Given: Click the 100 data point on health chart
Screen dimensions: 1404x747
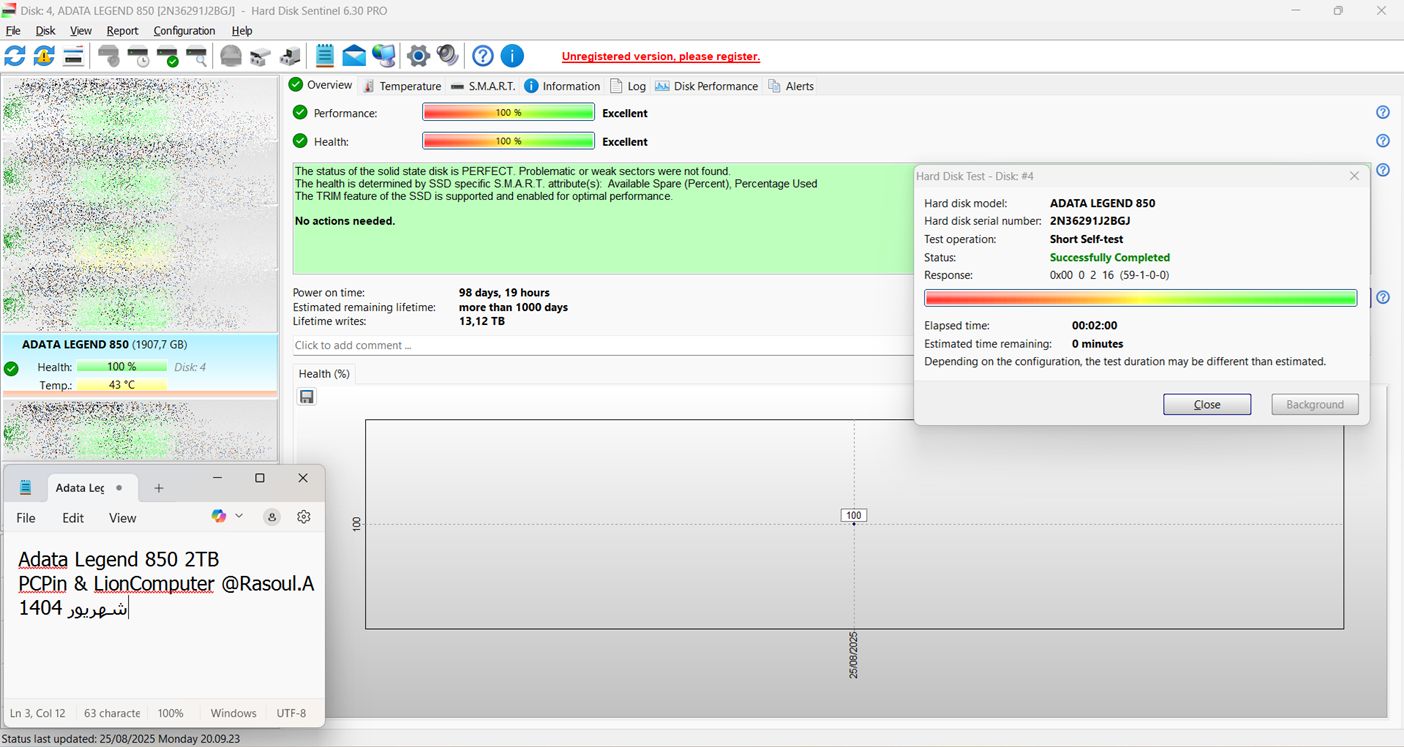Looking at the screenshot, I should tap(853, 516).
